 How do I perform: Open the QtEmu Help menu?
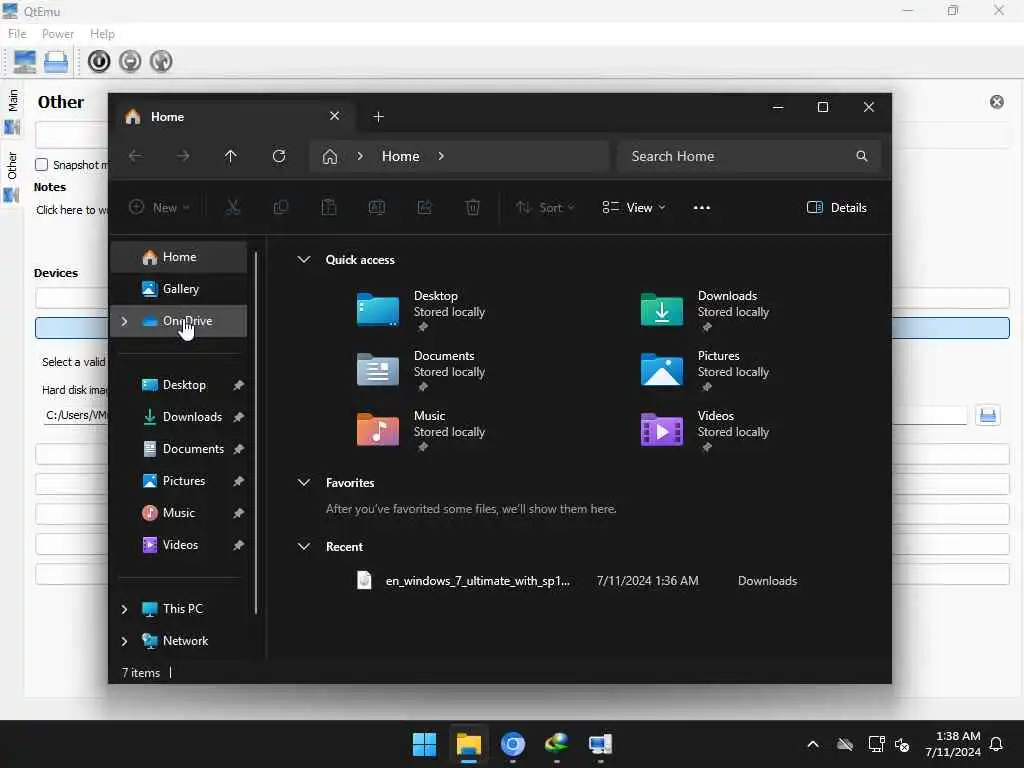point(103,33)
